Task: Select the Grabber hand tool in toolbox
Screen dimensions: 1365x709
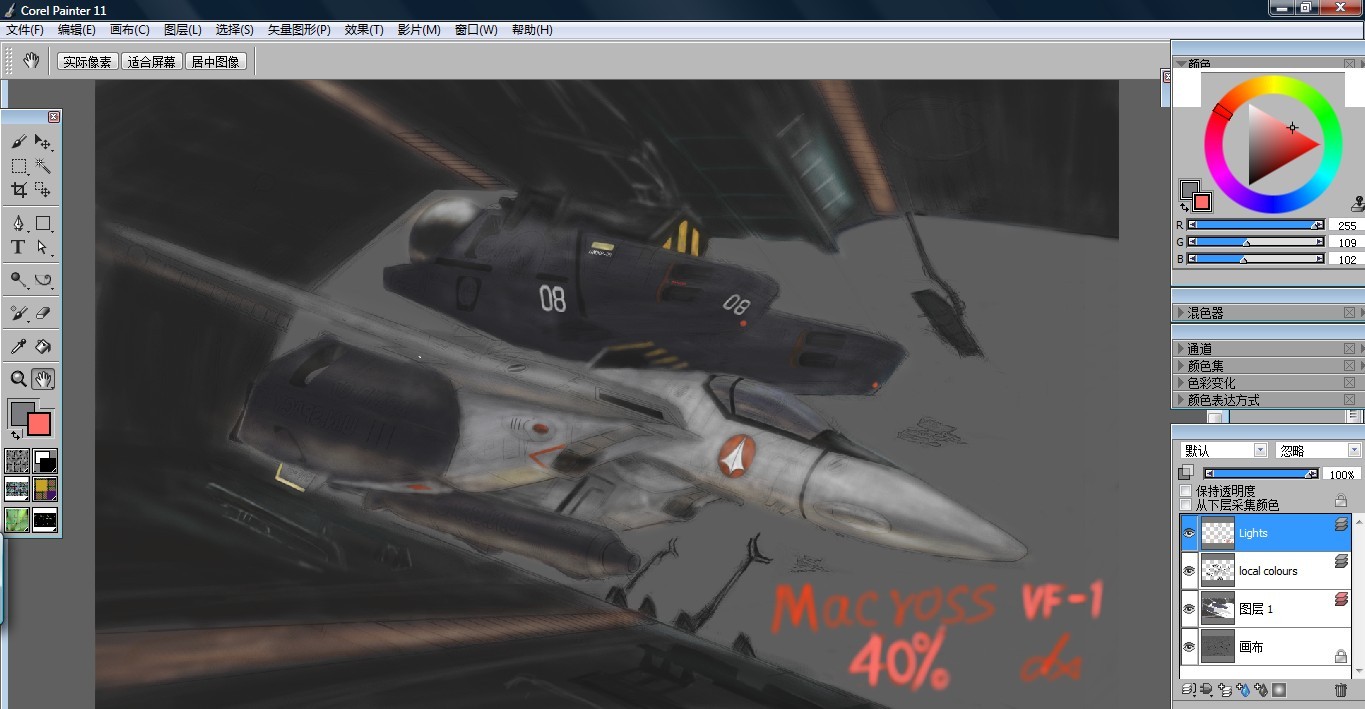Action: [x=43, y=379]
